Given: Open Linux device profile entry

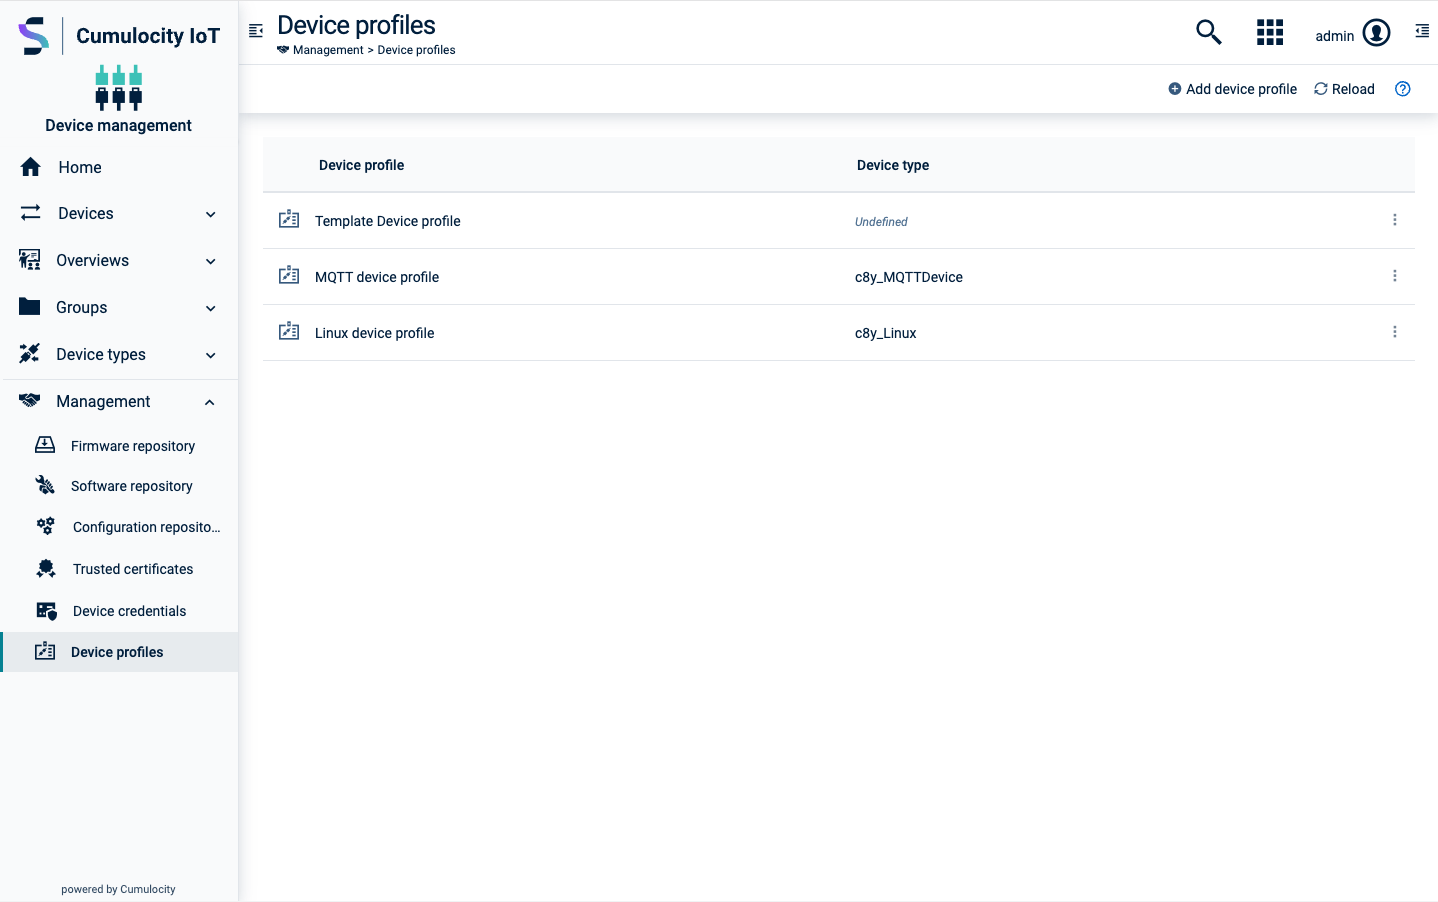Looking at the screenshot, I should 374,333.
